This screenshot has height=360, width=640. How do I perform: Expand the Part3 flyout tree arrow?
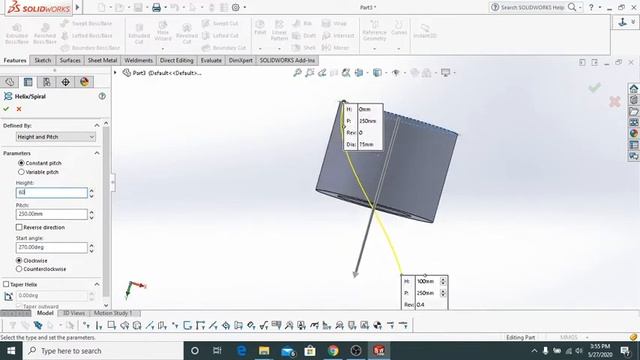coord(115,73)
